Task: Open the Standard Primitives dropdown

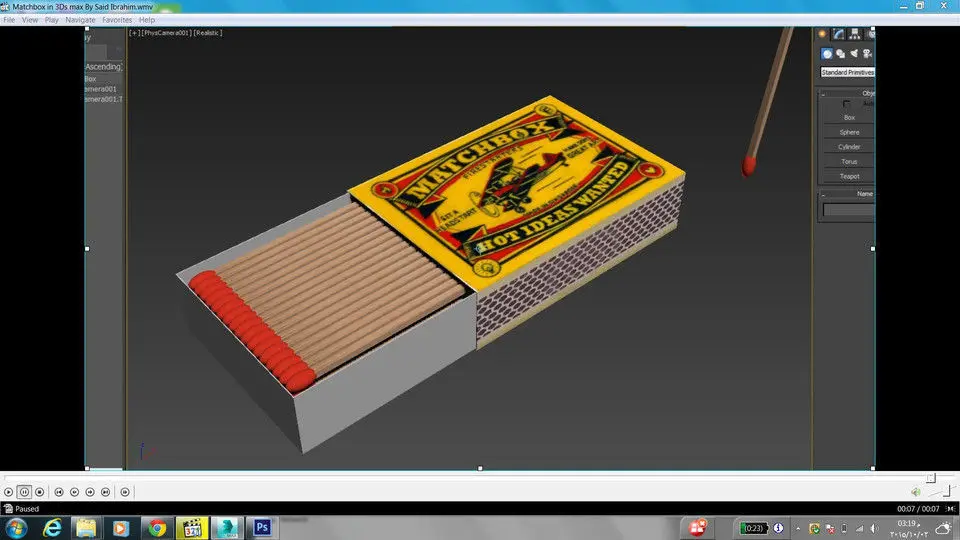Action: 847,72
